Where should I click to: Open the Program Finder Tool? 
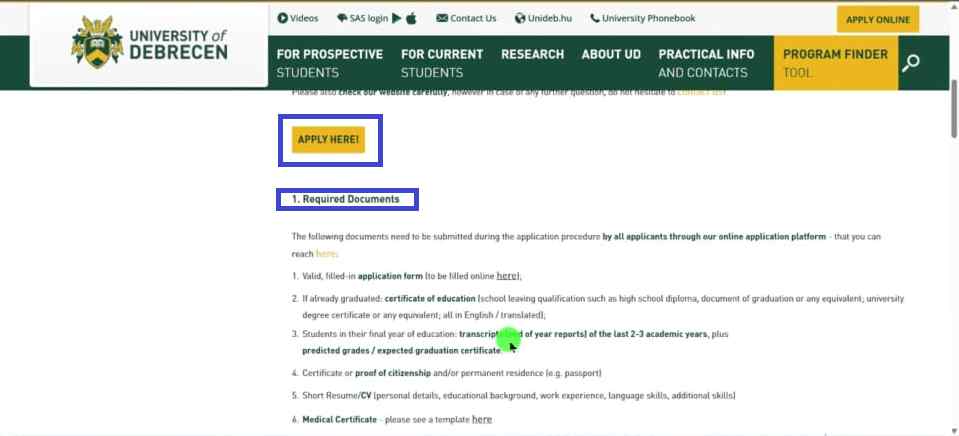pyautogui.click(x=834, y=63)
